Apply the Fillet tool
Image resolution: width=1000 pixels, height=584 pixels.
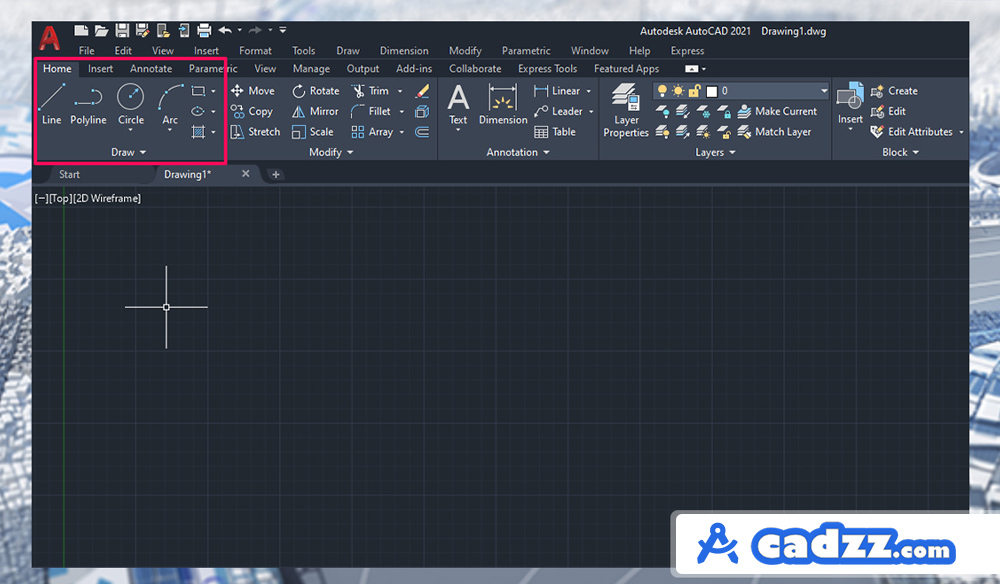(371, 112)
